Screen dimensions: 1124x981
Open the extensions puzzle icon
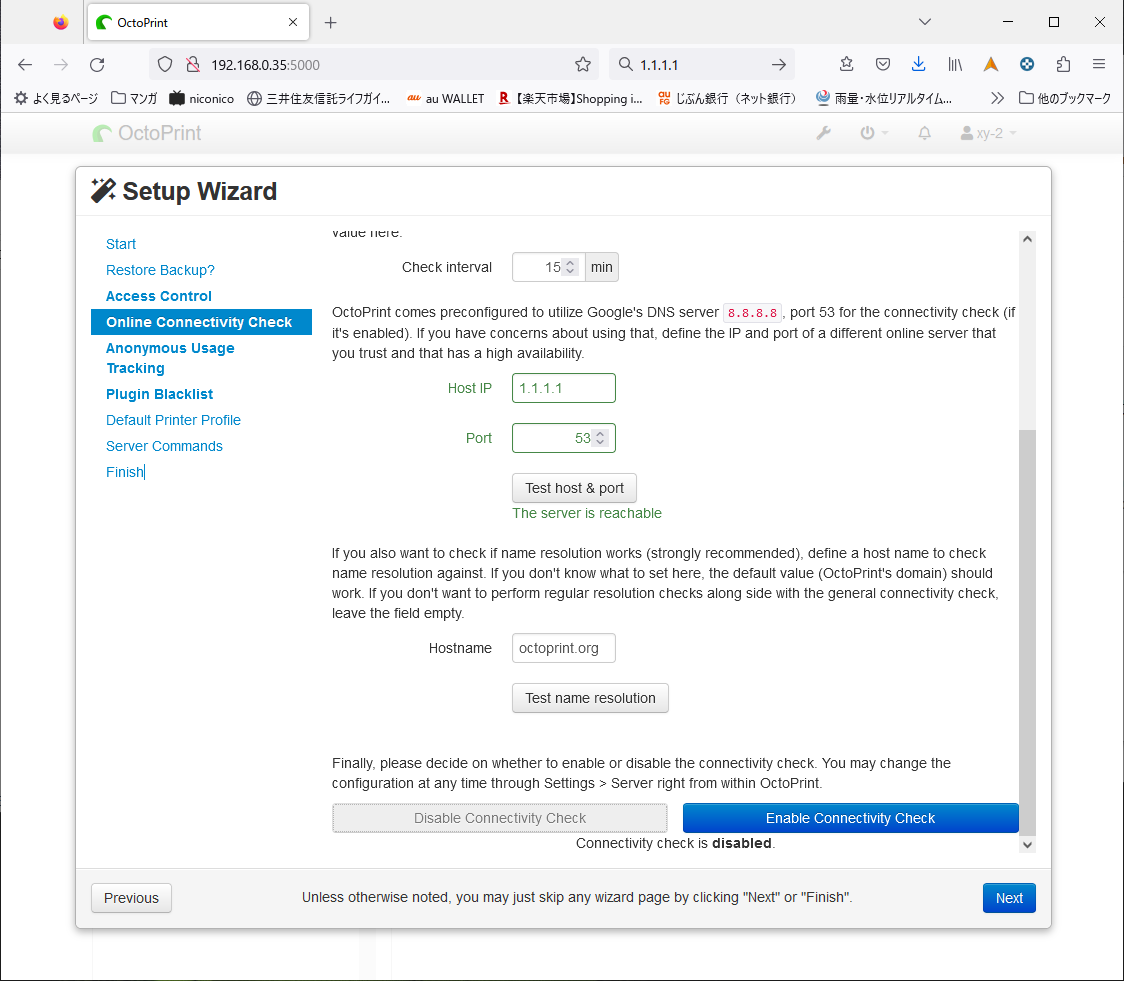click(x=1063, y=64)
